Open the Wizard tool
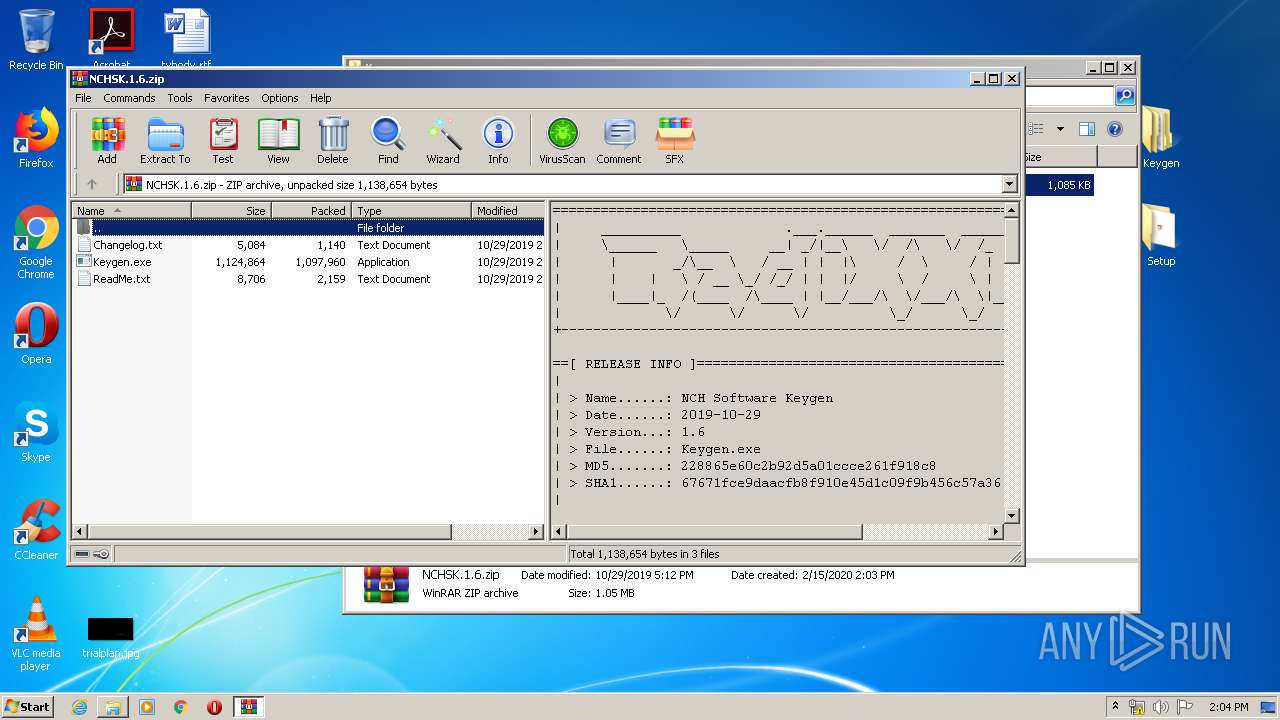 [x=443, y=141]
